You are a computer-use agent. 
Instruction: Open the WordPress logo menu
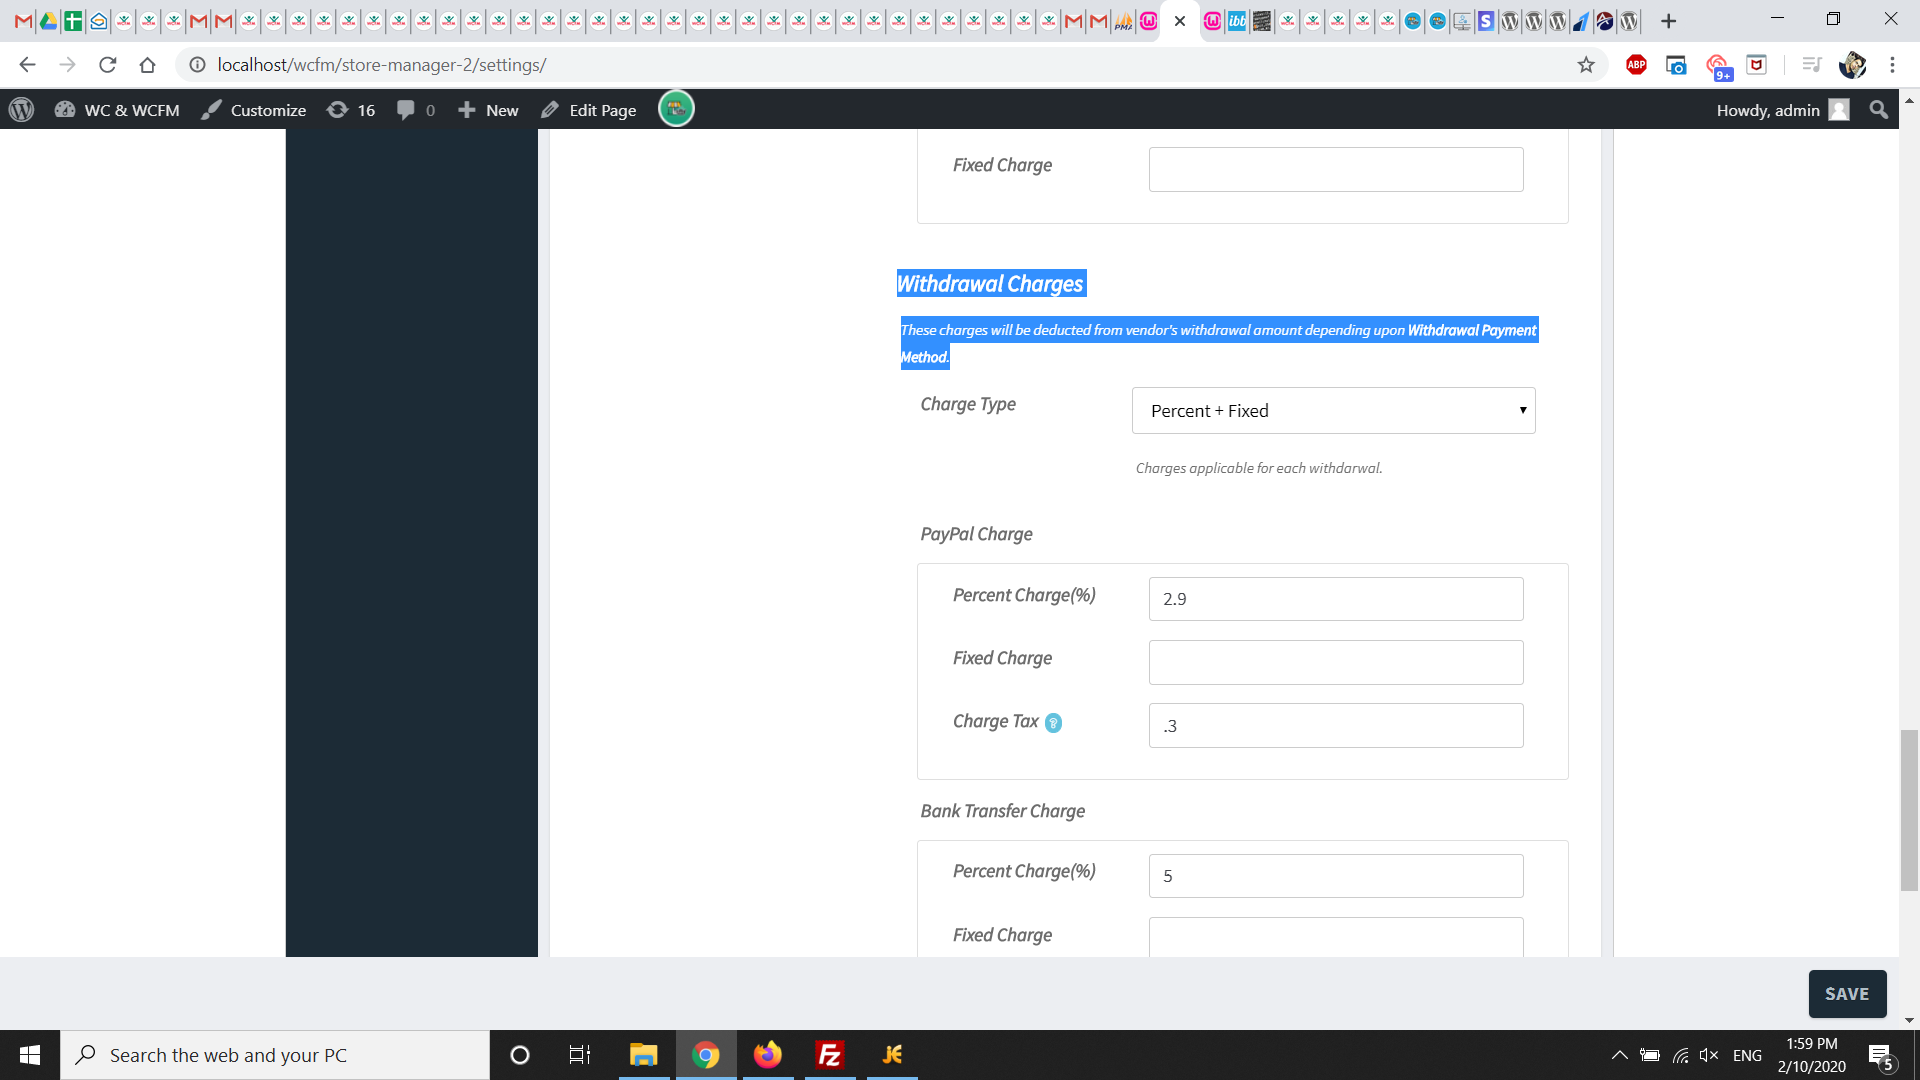point(21,110)
